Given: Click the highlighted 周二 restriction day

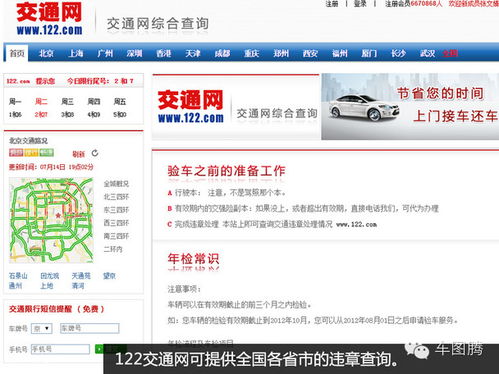Looking at the screenshot, I should pyautogui.click(x=41, y=102).
